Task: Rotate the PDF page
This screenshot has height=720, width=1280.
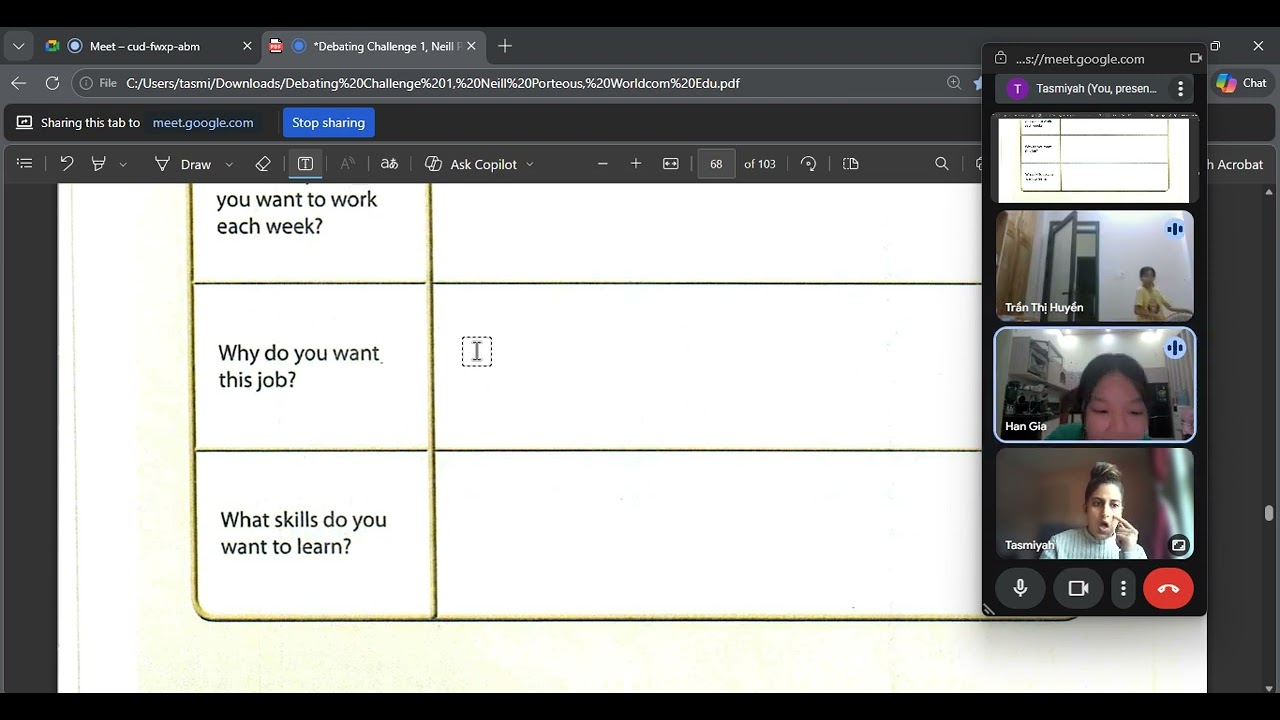Action: (x=809, y=164)
